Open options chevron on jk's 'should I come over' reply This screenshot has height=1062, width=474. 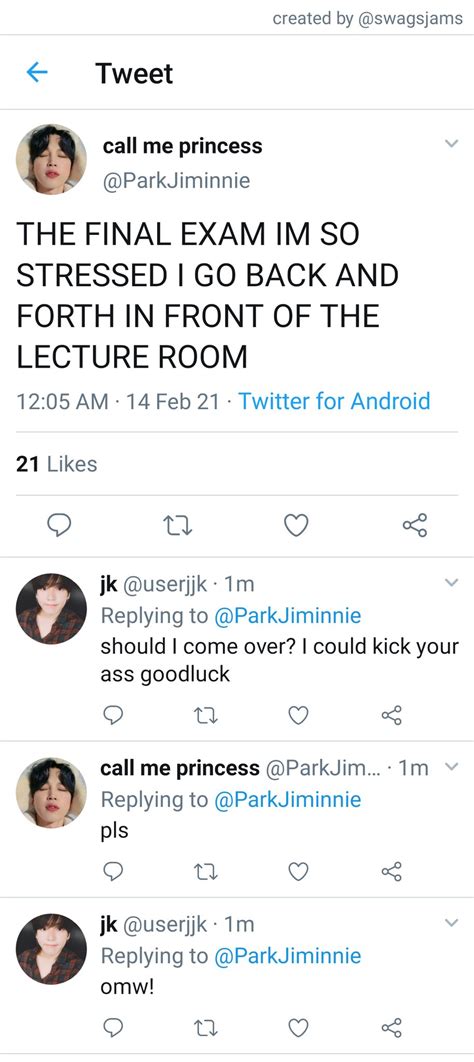click(451, 583)
